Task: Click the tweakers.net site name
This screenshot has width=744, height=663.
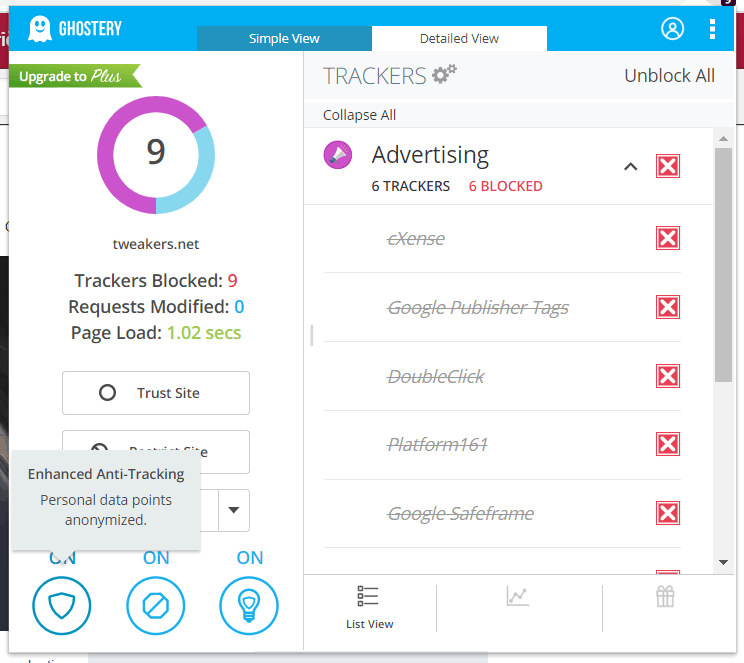Action: point(156,244)
